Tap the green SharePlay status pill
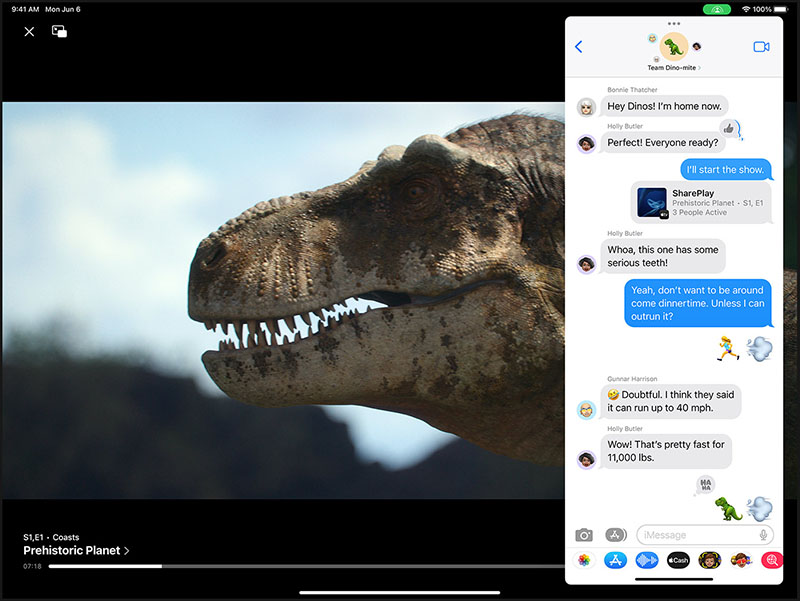Viewport: 800px width, 601px height. click(x=717, y=9)
